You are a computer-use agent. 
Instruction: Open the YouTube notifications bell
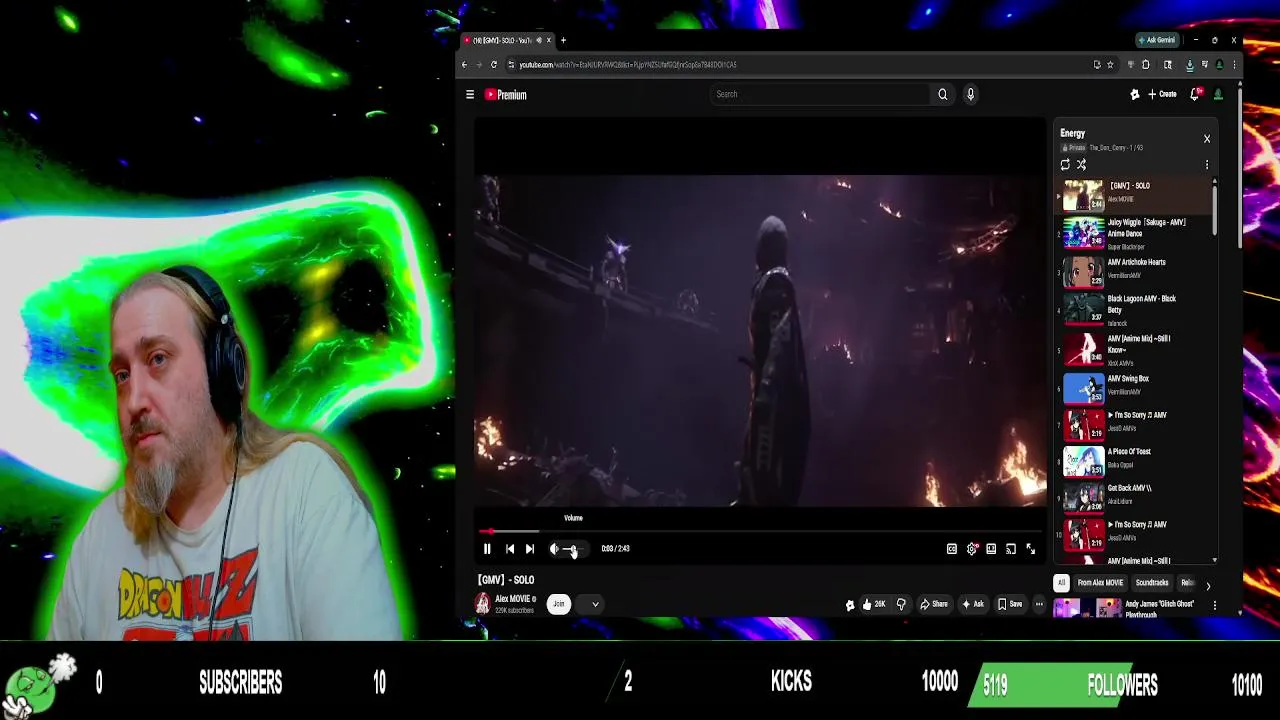(1195, 94)
